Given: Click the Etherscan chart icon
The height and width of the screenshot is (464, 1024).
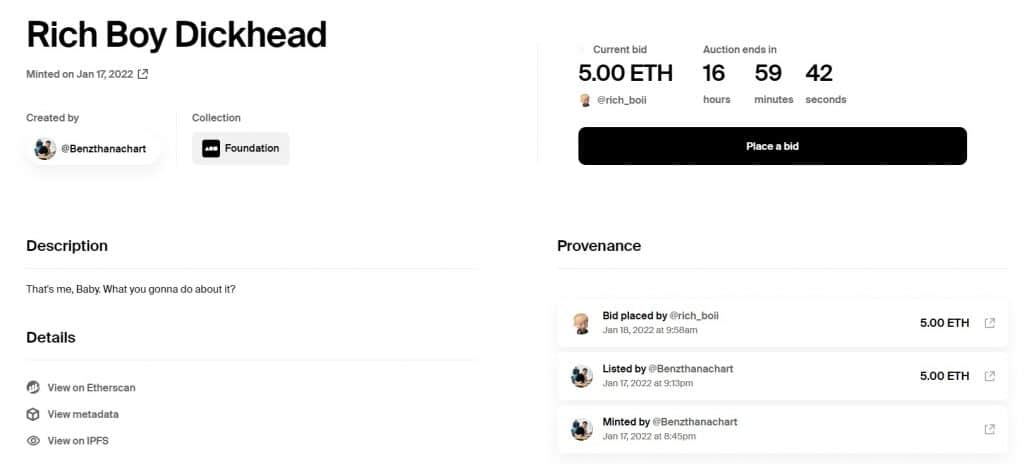Looking at the screenshot, I should coord(33,388).
